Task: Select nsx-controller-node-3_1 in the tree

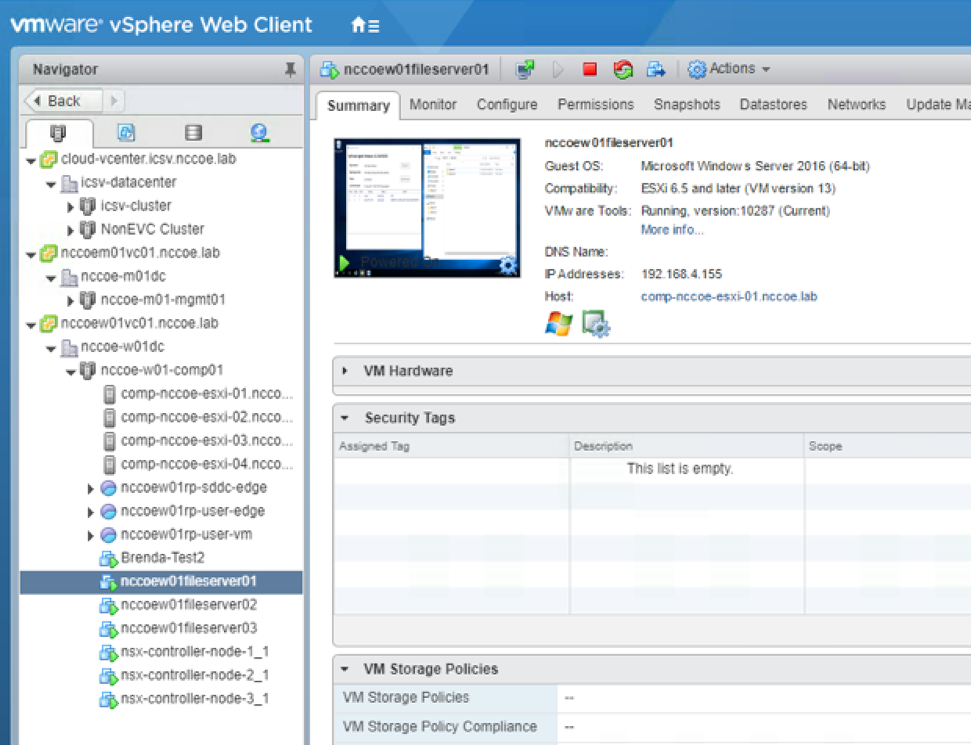Action: coord(195,699)
